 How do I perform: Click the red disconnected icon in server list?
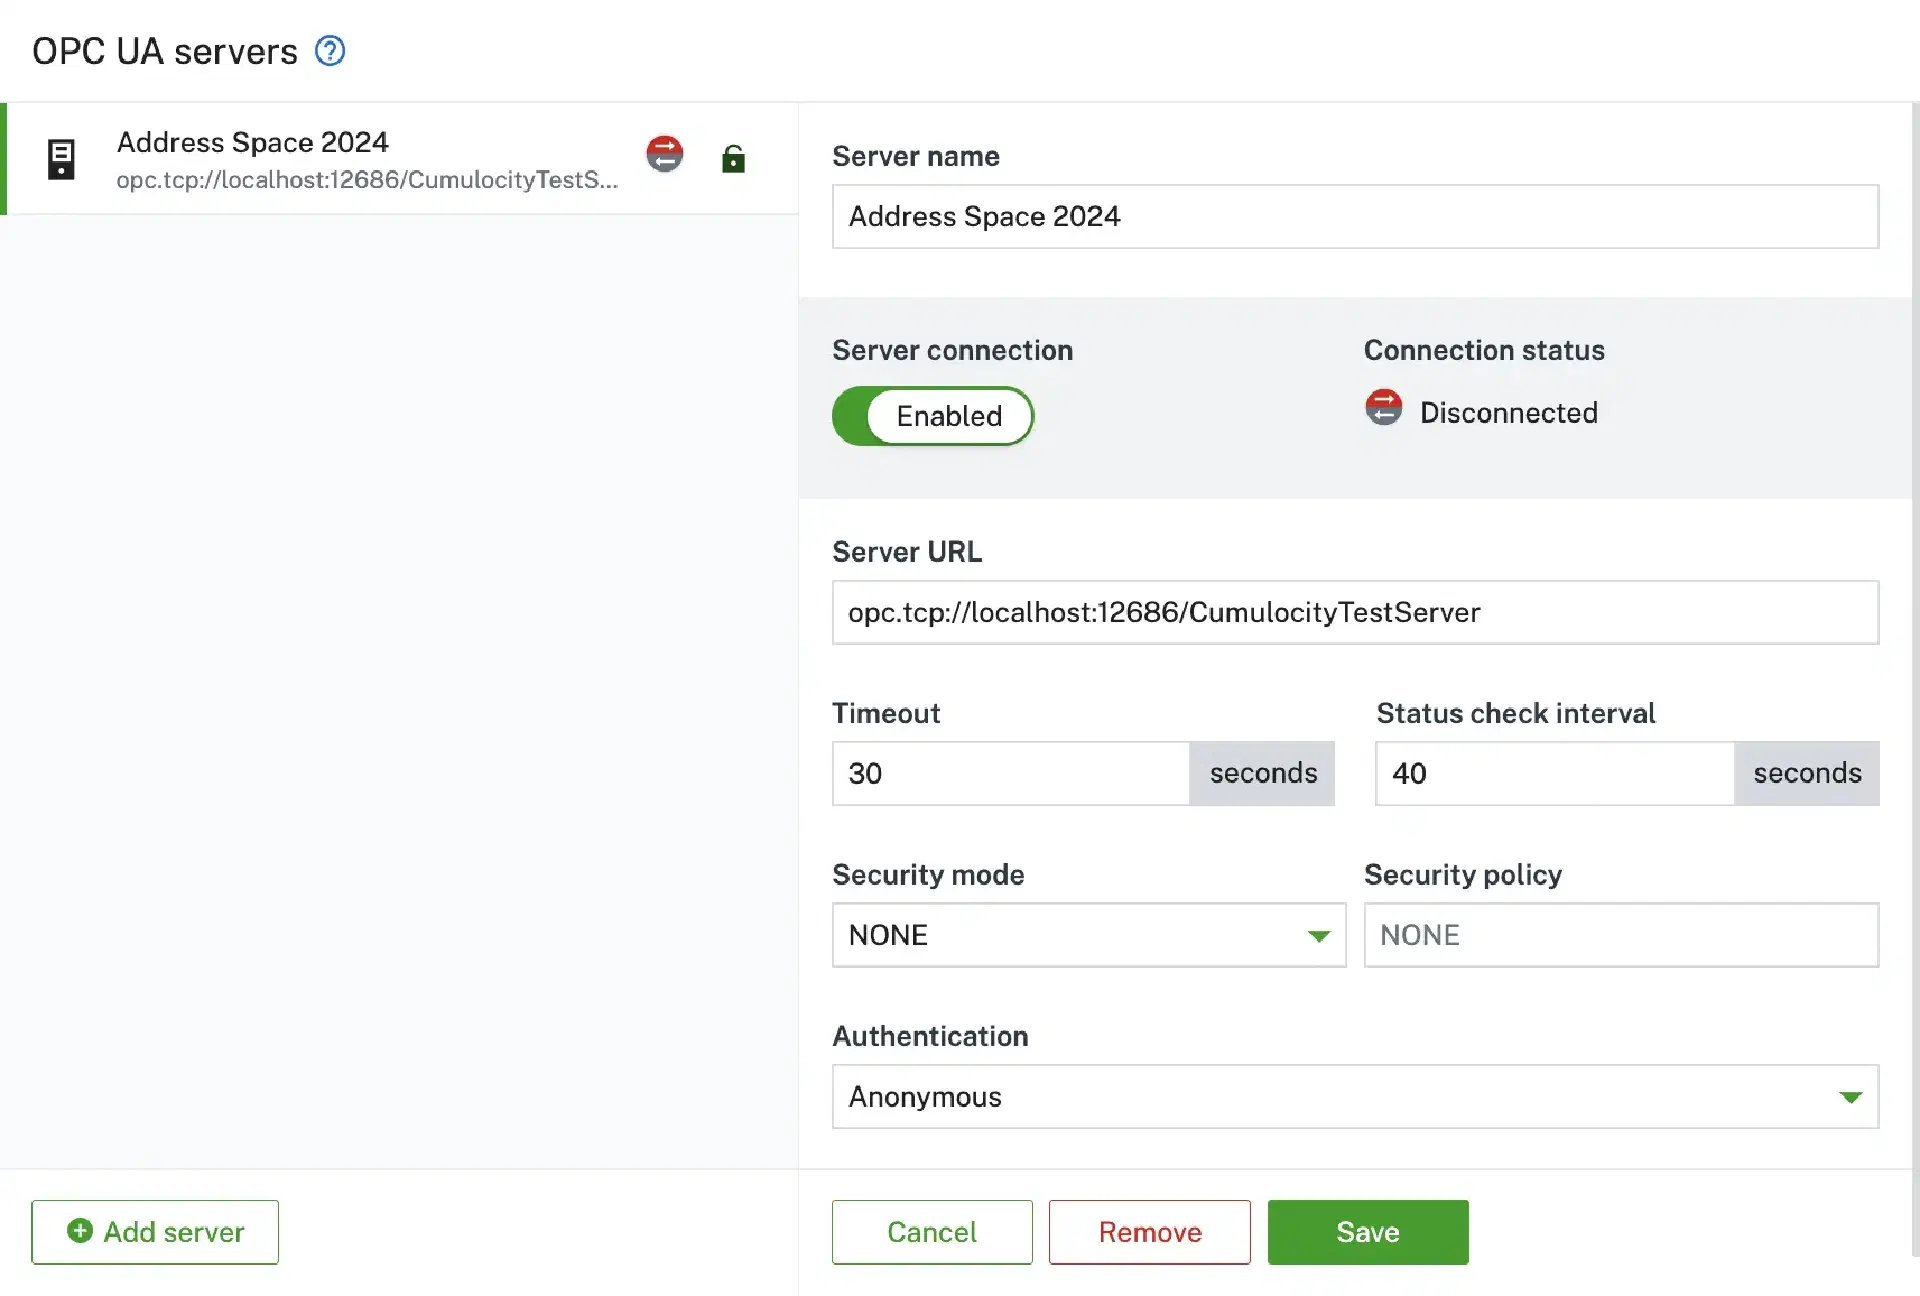pyautogui.click(x=664, y=154)
